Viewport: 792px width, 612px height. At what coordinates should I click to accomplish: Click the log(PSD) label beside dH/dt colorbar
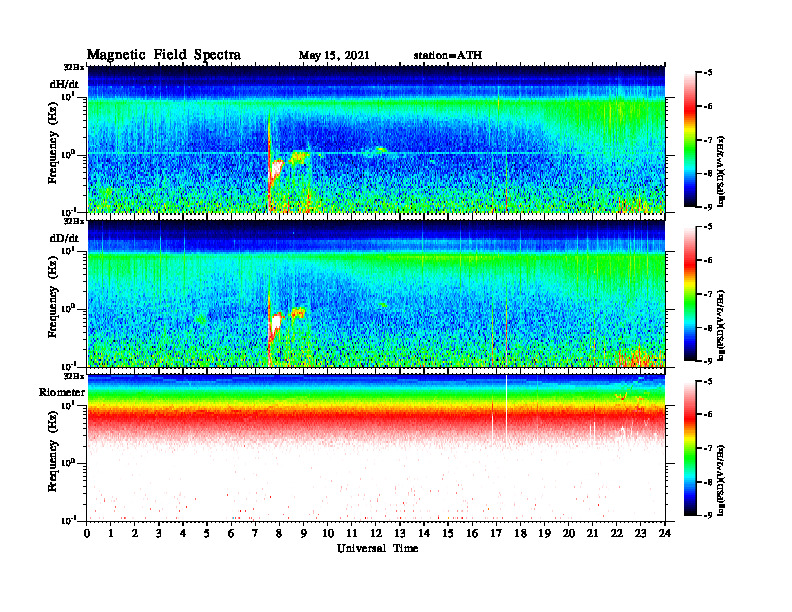click(x=721, y=171)
